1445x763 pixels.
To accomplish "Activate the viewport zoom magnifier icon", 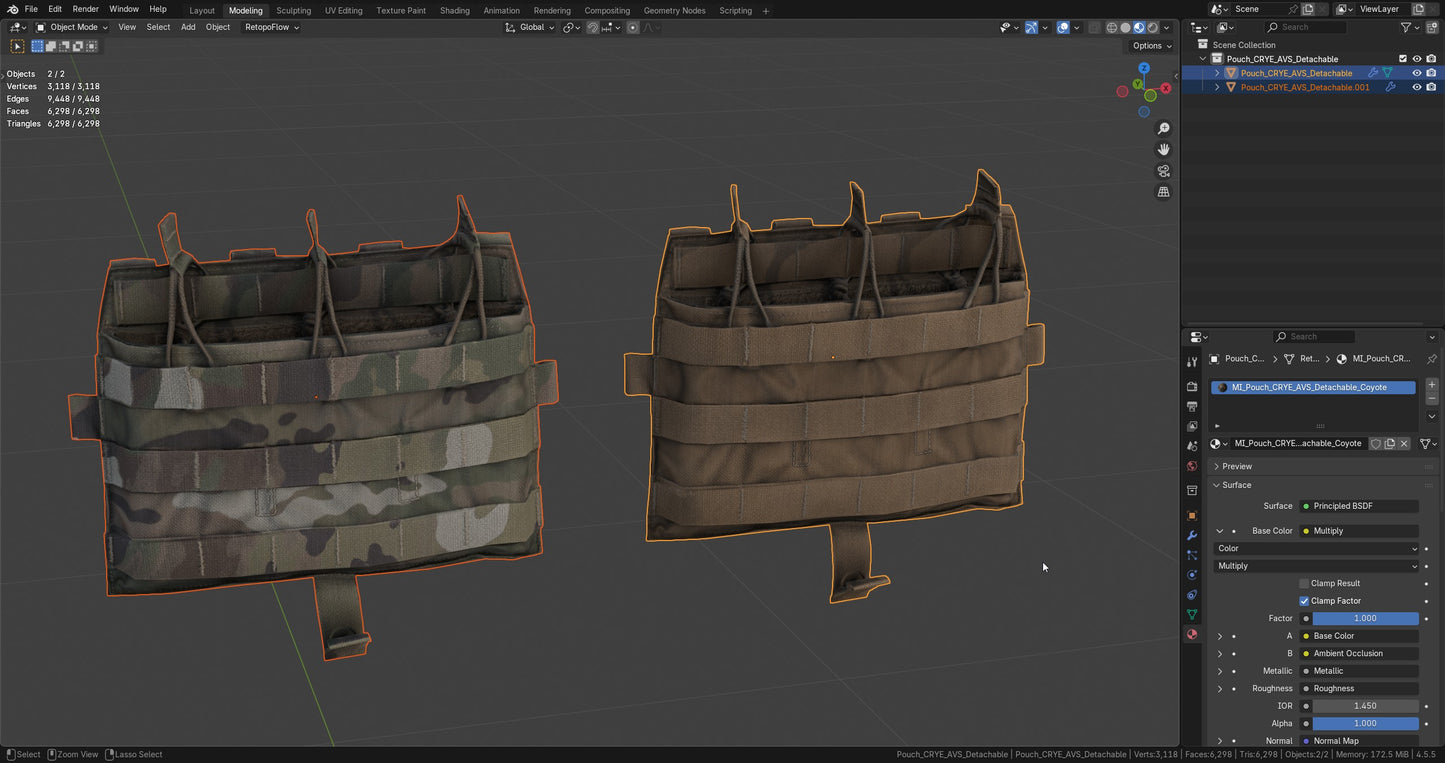I will tap(1163, 128).
